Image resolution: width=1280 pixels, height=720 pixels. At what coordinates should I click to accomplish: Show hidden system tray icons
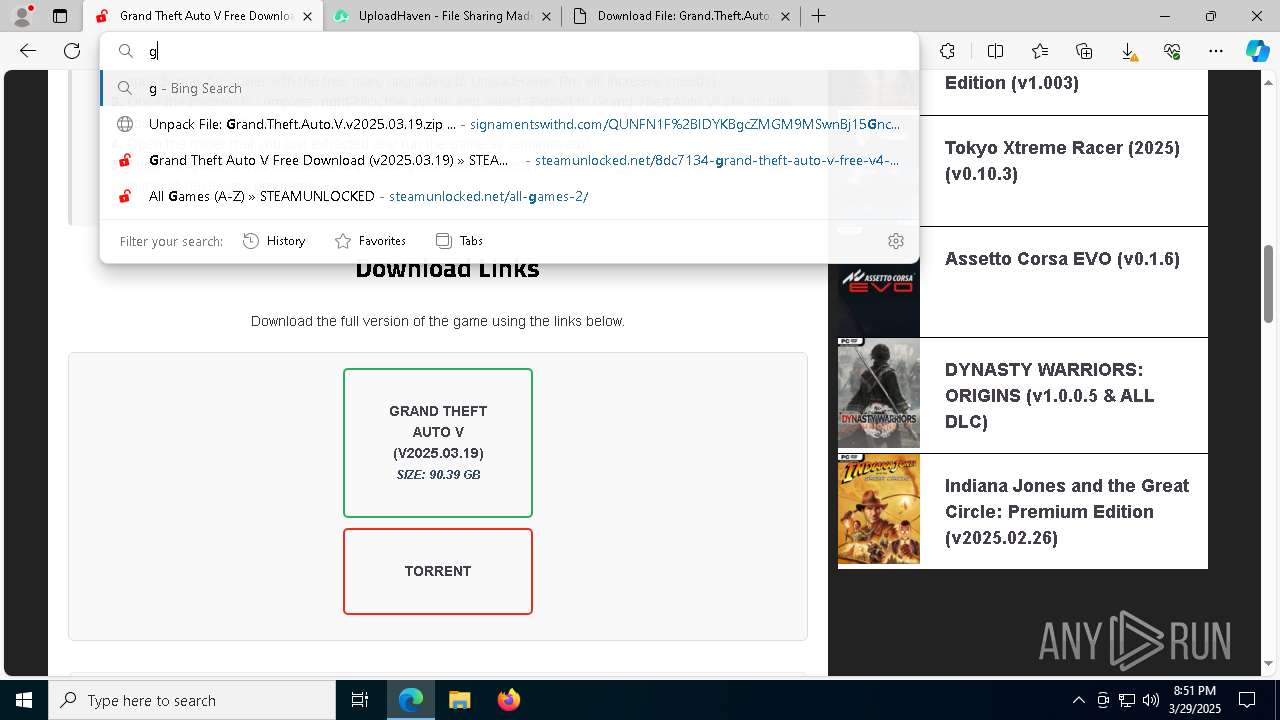1078,700
